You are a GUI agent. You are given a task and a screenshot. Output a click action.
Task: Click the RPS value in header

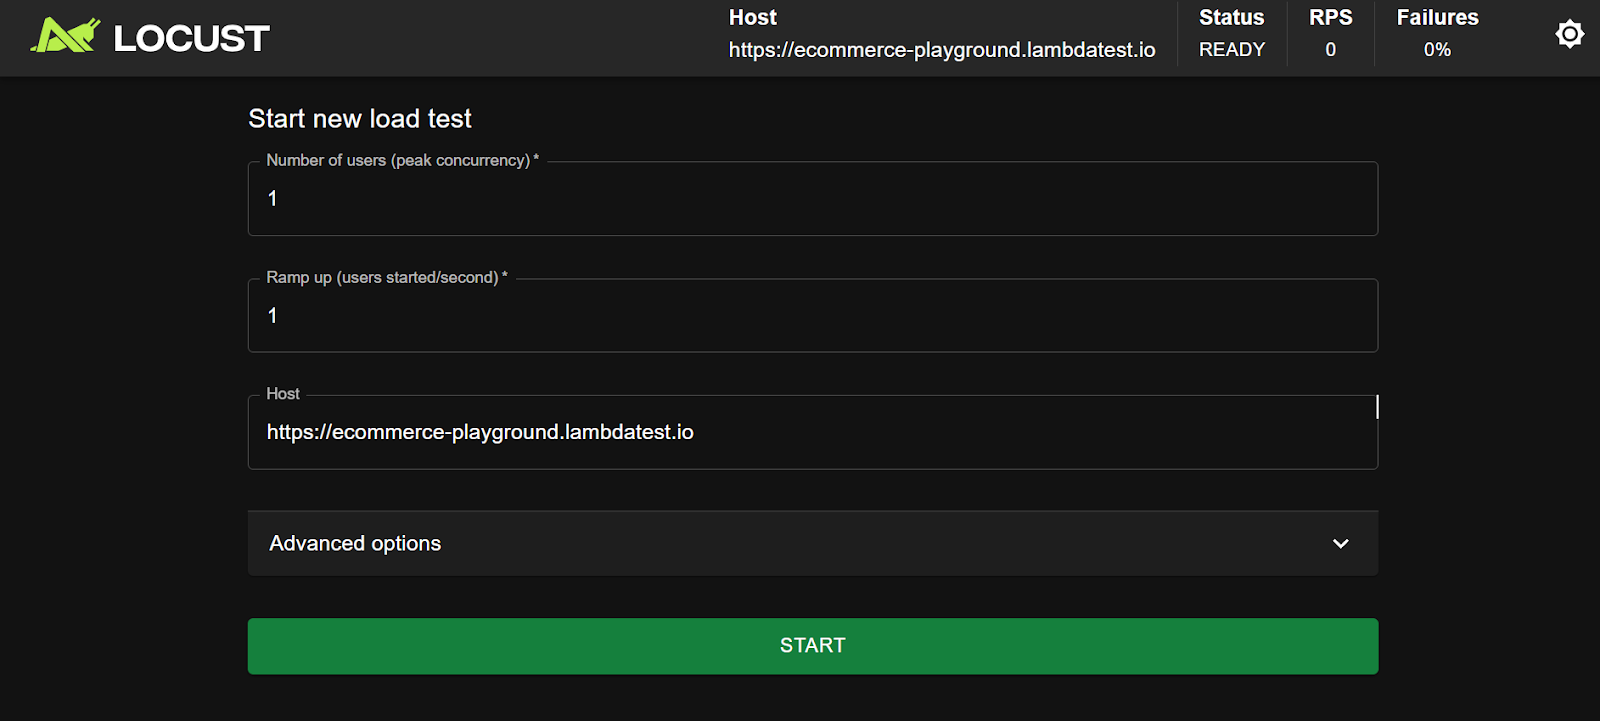click(x=1330, y=50)
